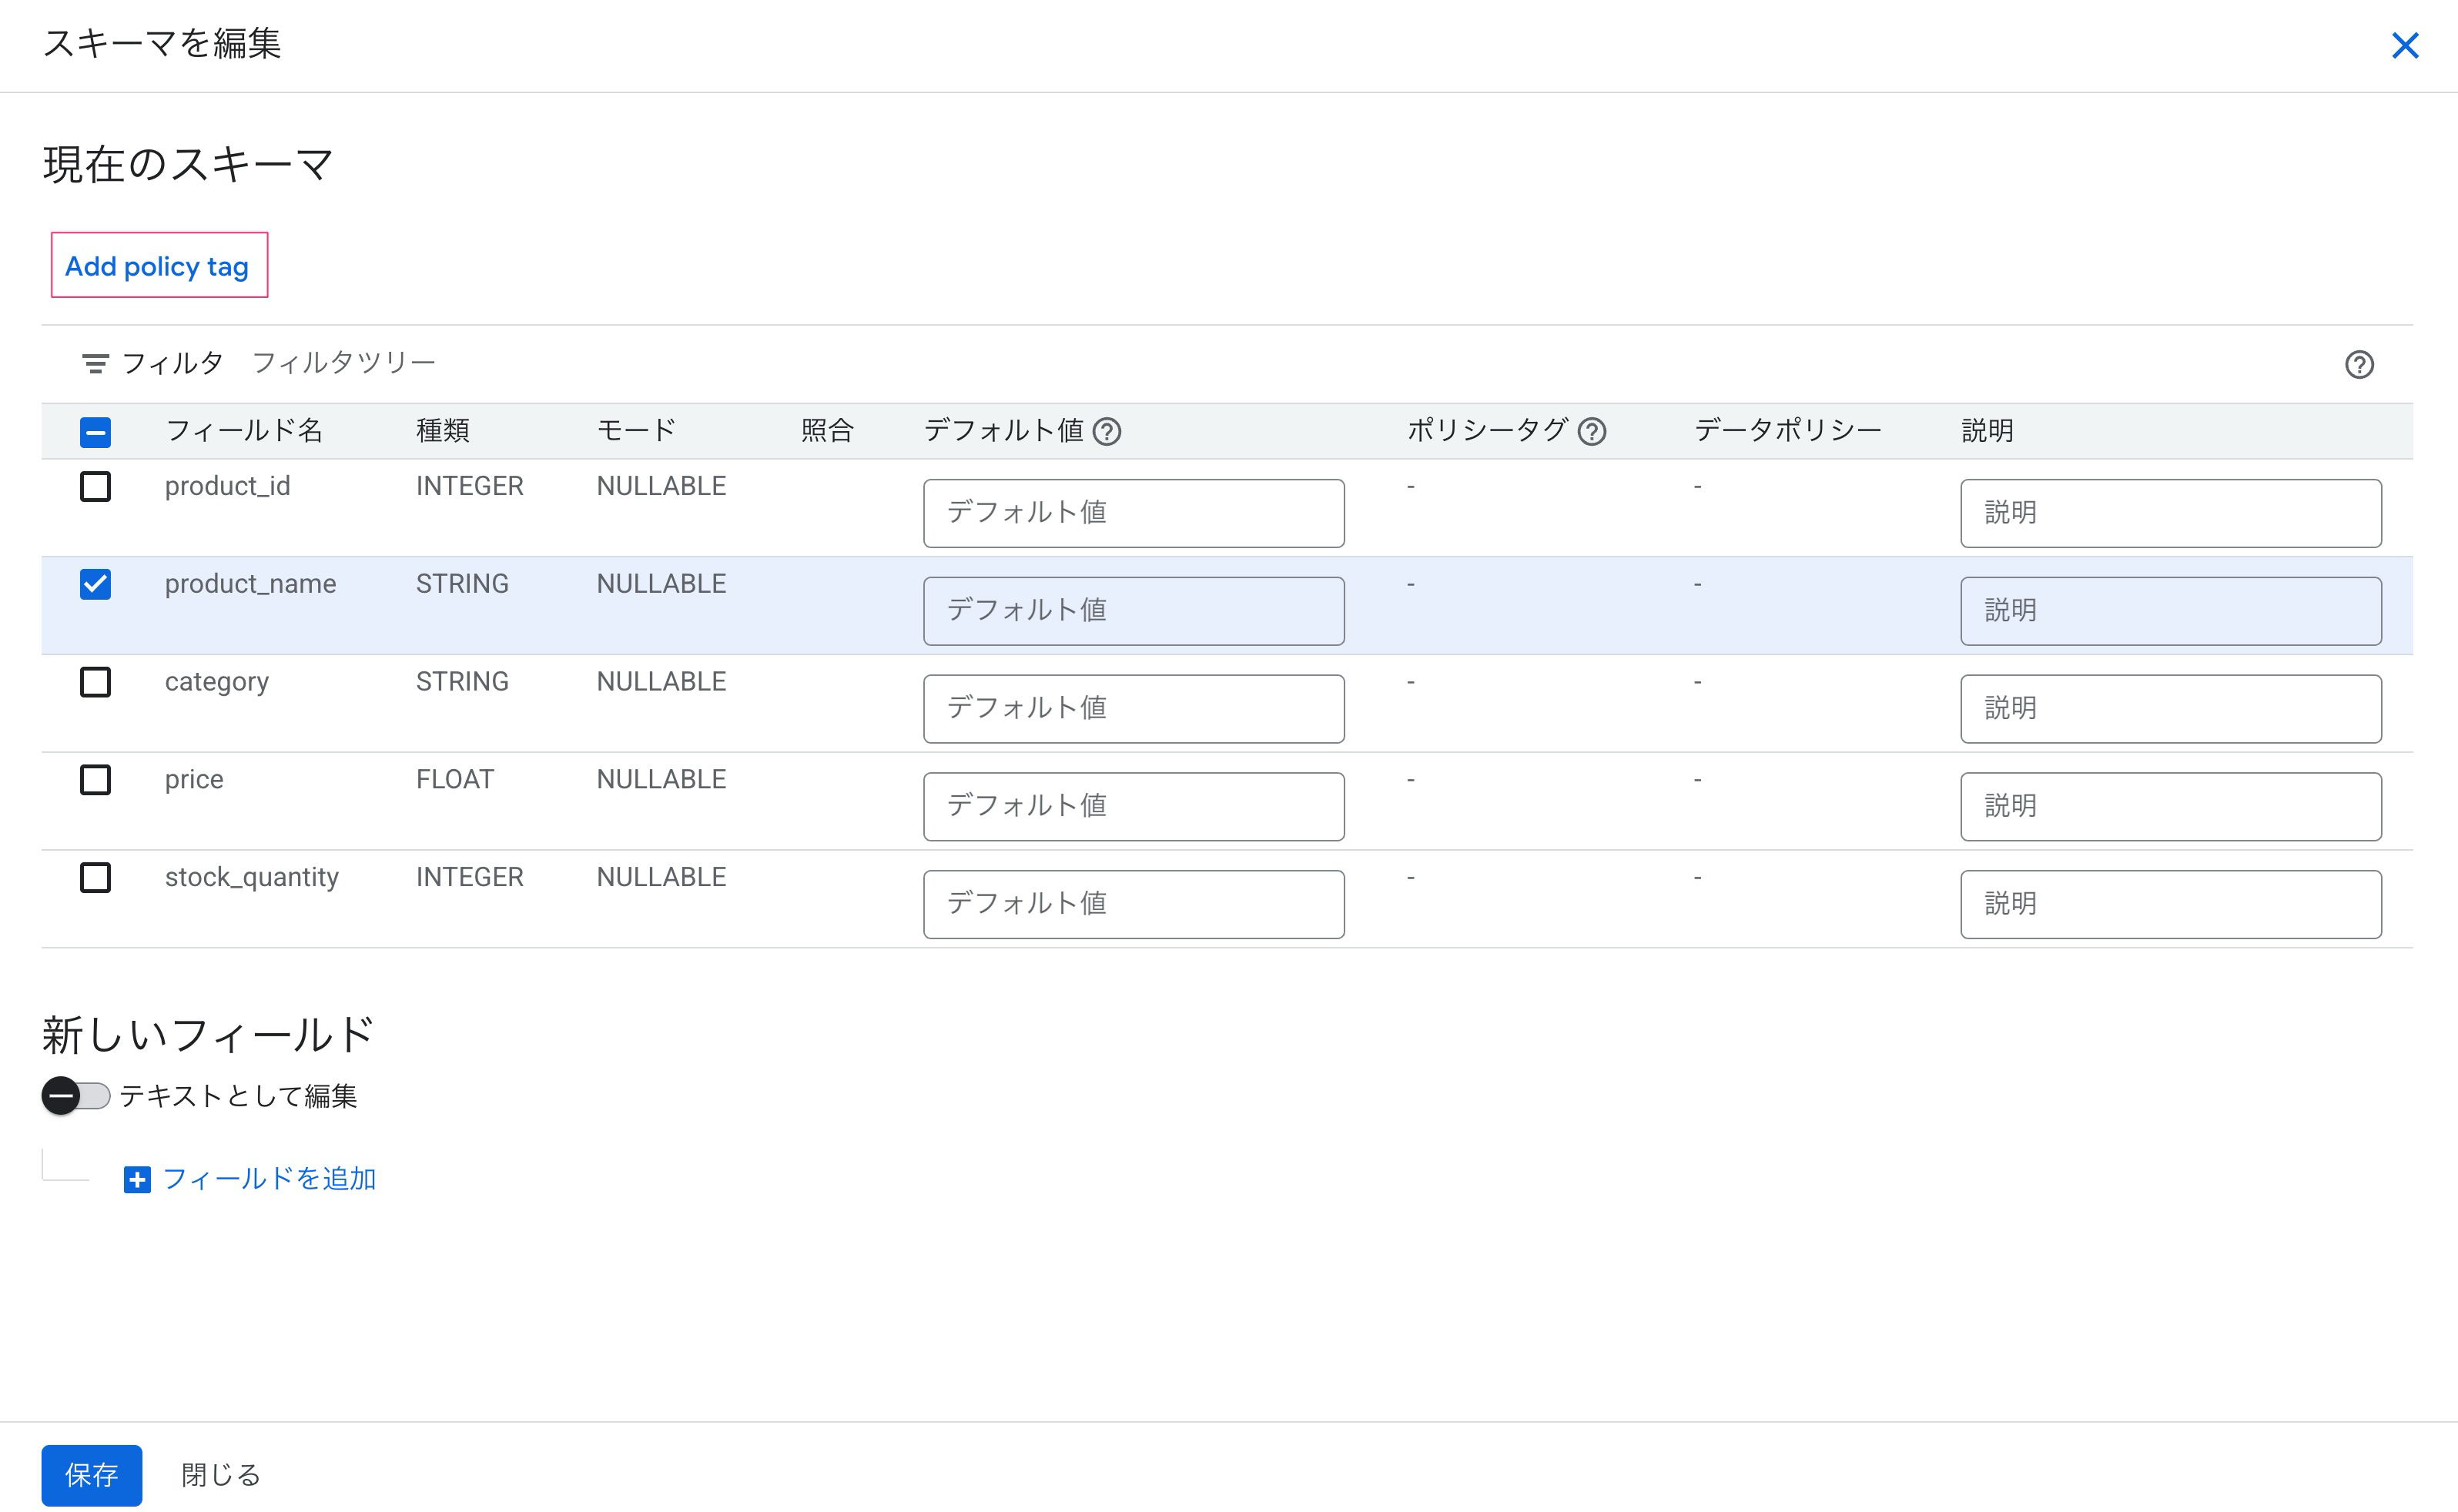Click the 説明 field for price
Screen dimensions: 2458x1512
2171,807
